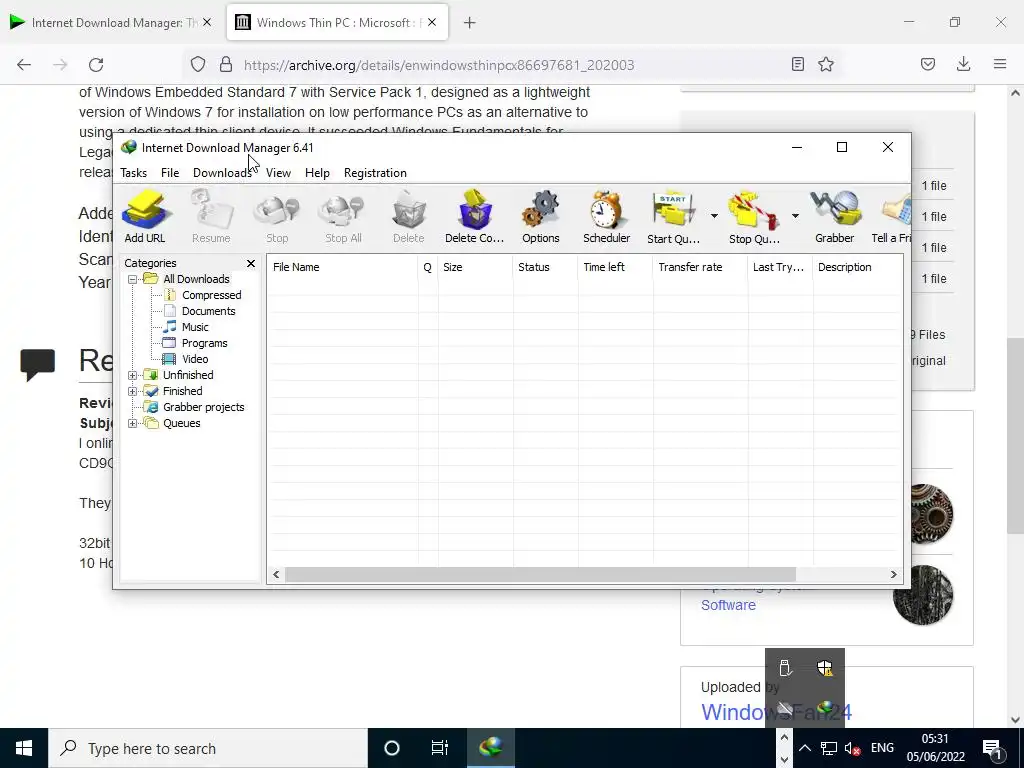Expand the Finished tree node

tap(133, 391)
